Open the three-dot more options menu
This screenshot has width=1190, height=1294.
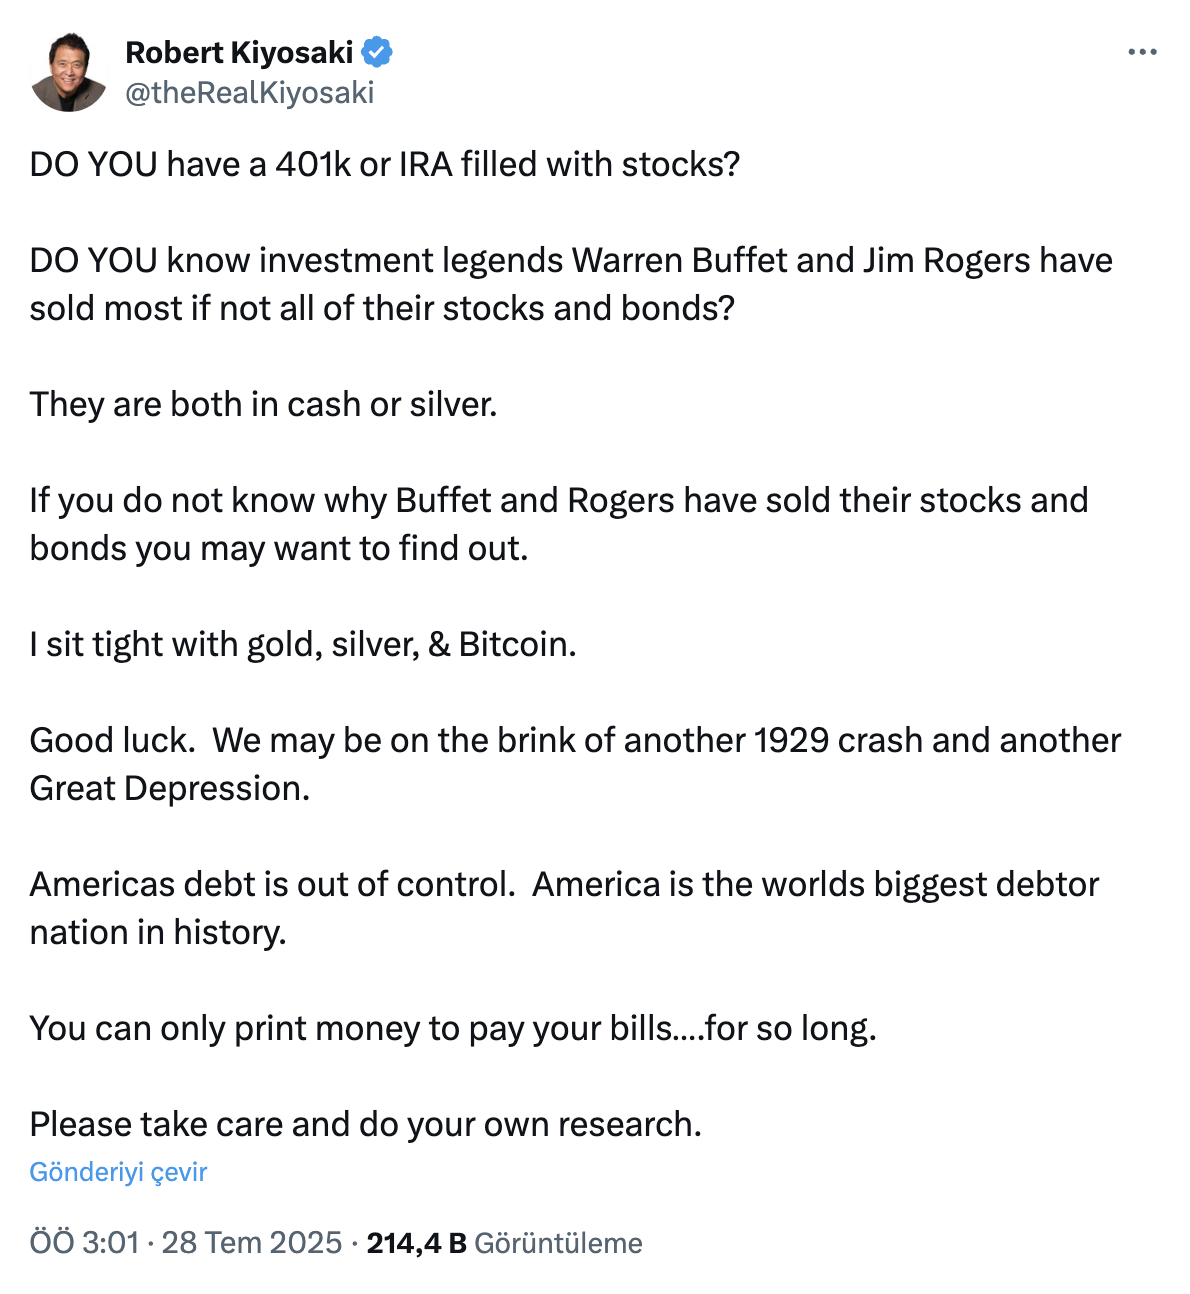tap(1142, 52)
